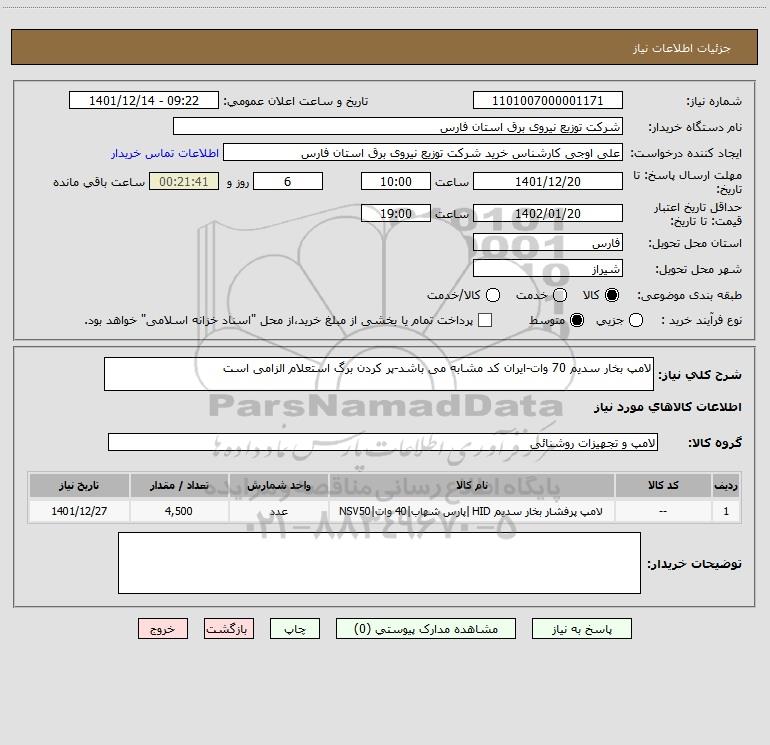Click the چاپ print button
The width and height of the screenshot is (770, 745).
(295, 629)
